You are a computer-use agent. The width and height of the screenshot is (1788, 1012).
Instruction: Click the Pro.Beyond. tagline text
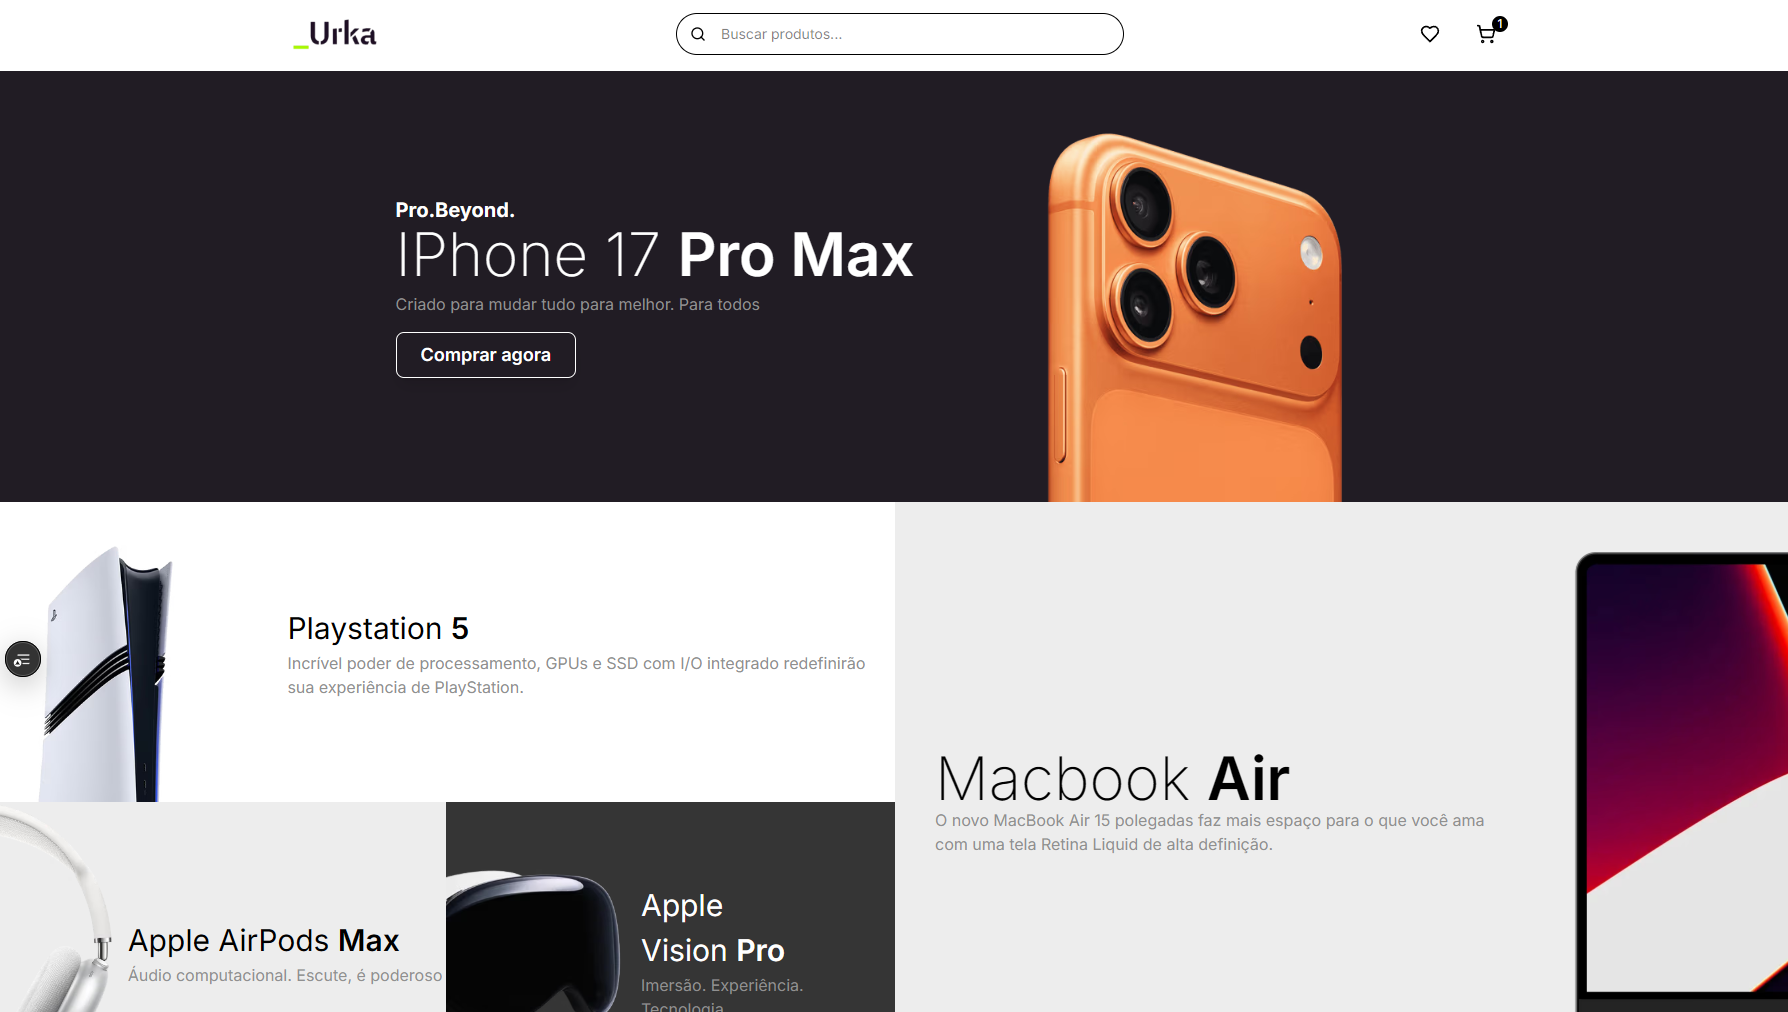click(x=455, y=210)
